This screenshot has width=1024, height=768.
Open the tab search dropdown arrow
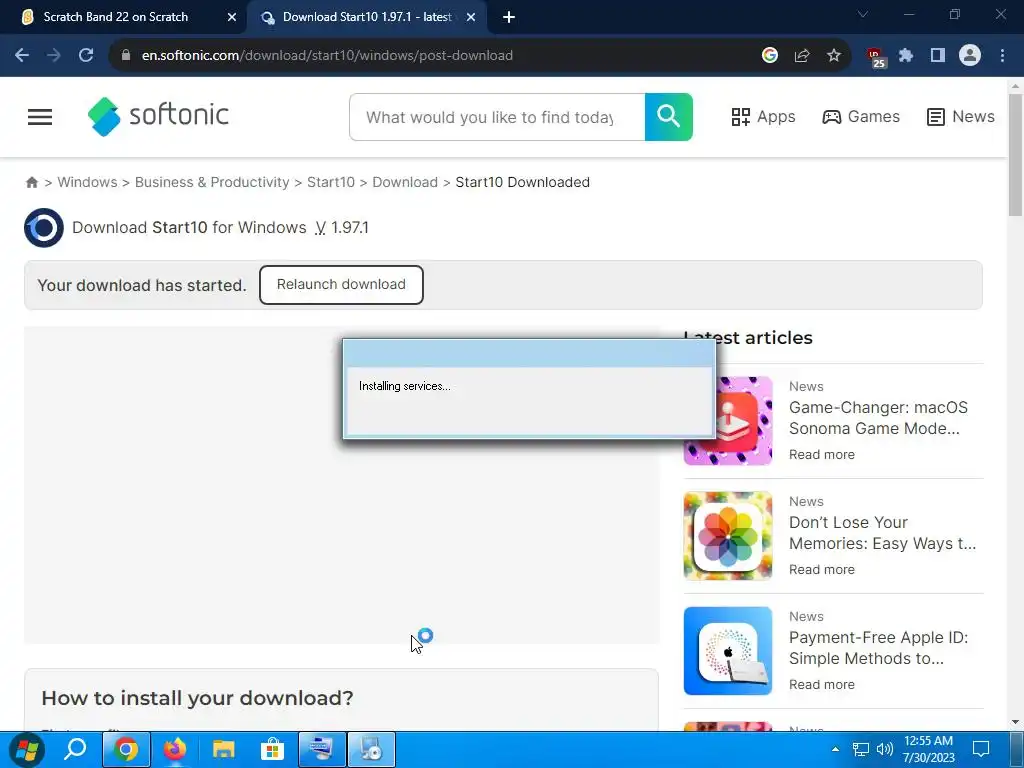(863, 14)
